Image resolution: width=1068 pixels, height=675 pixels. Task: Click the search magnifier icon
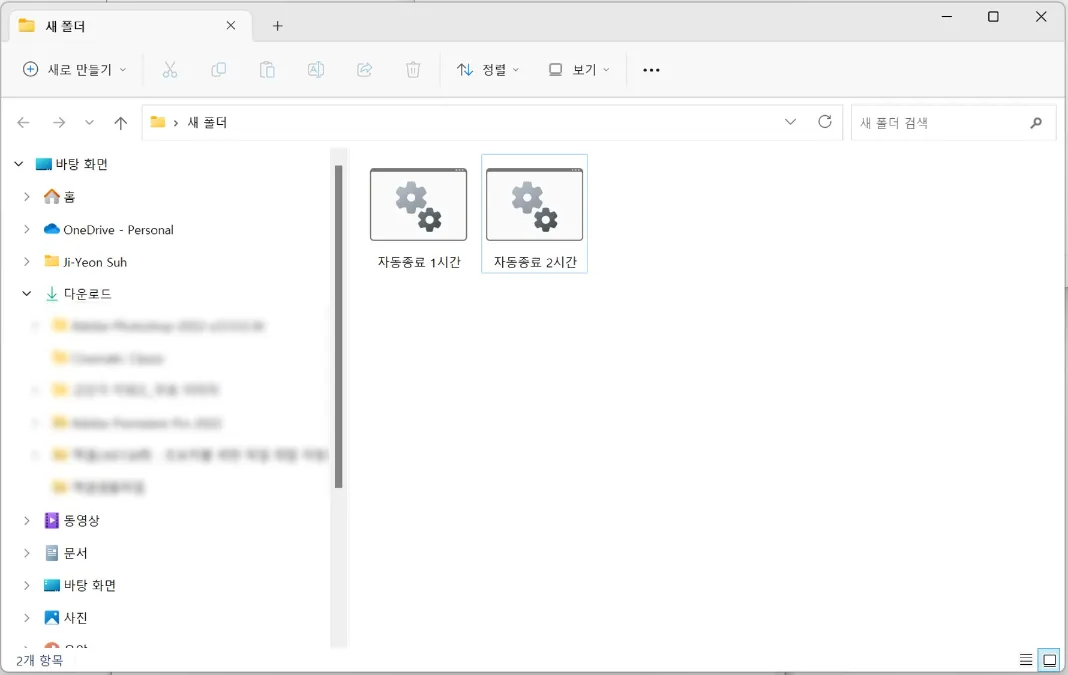tap(1036, 122)
